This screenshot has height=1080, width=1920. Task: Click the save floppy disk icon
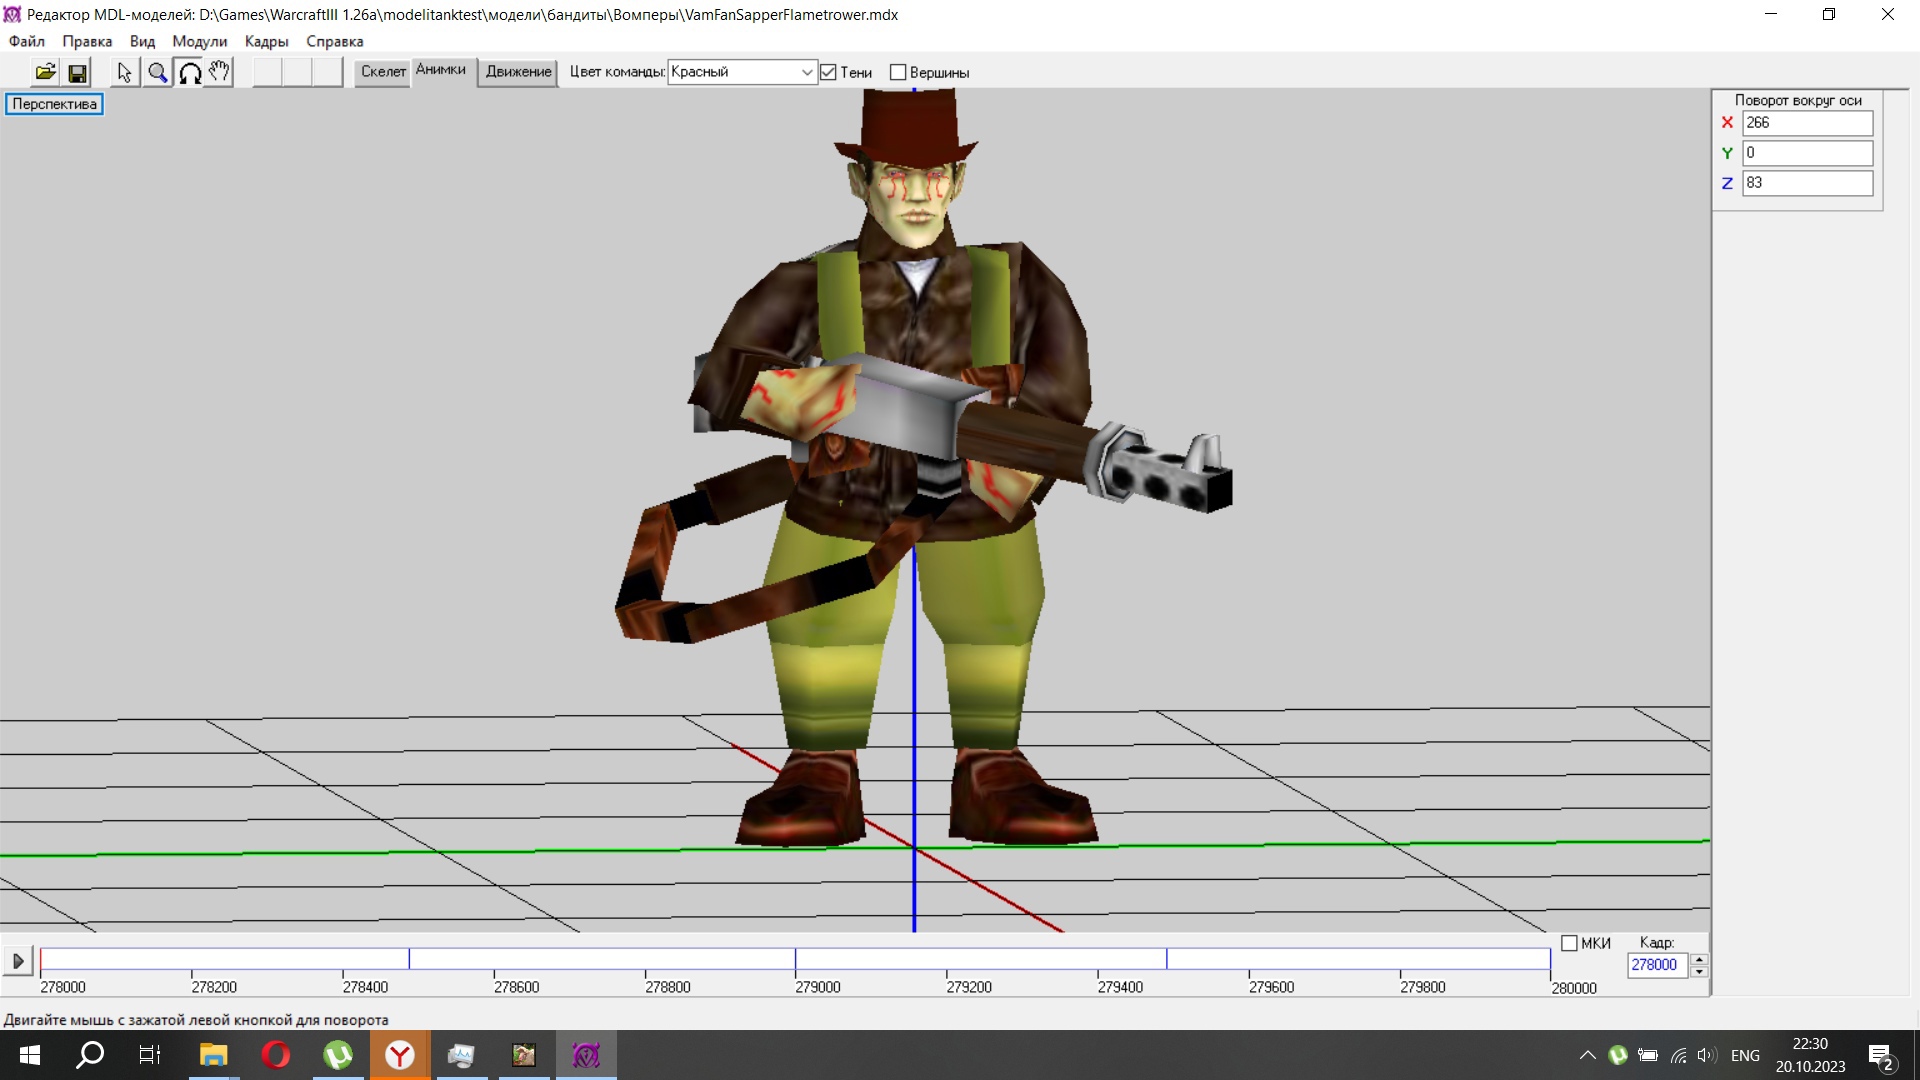(77, 72)
